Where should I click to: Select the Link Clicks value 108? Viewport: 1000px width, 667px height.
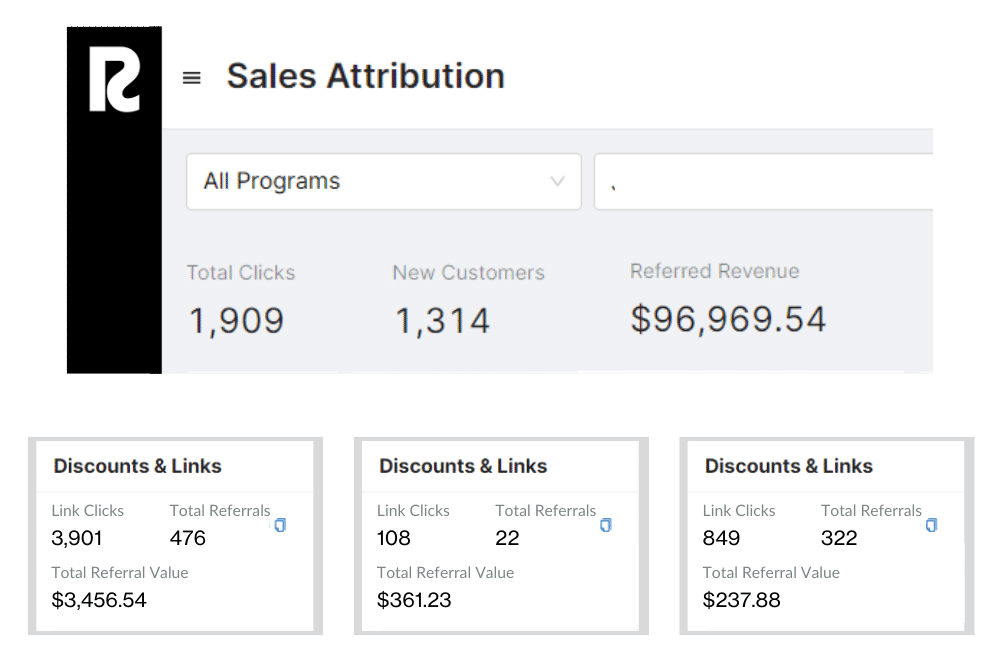click(x=394, y=538)
